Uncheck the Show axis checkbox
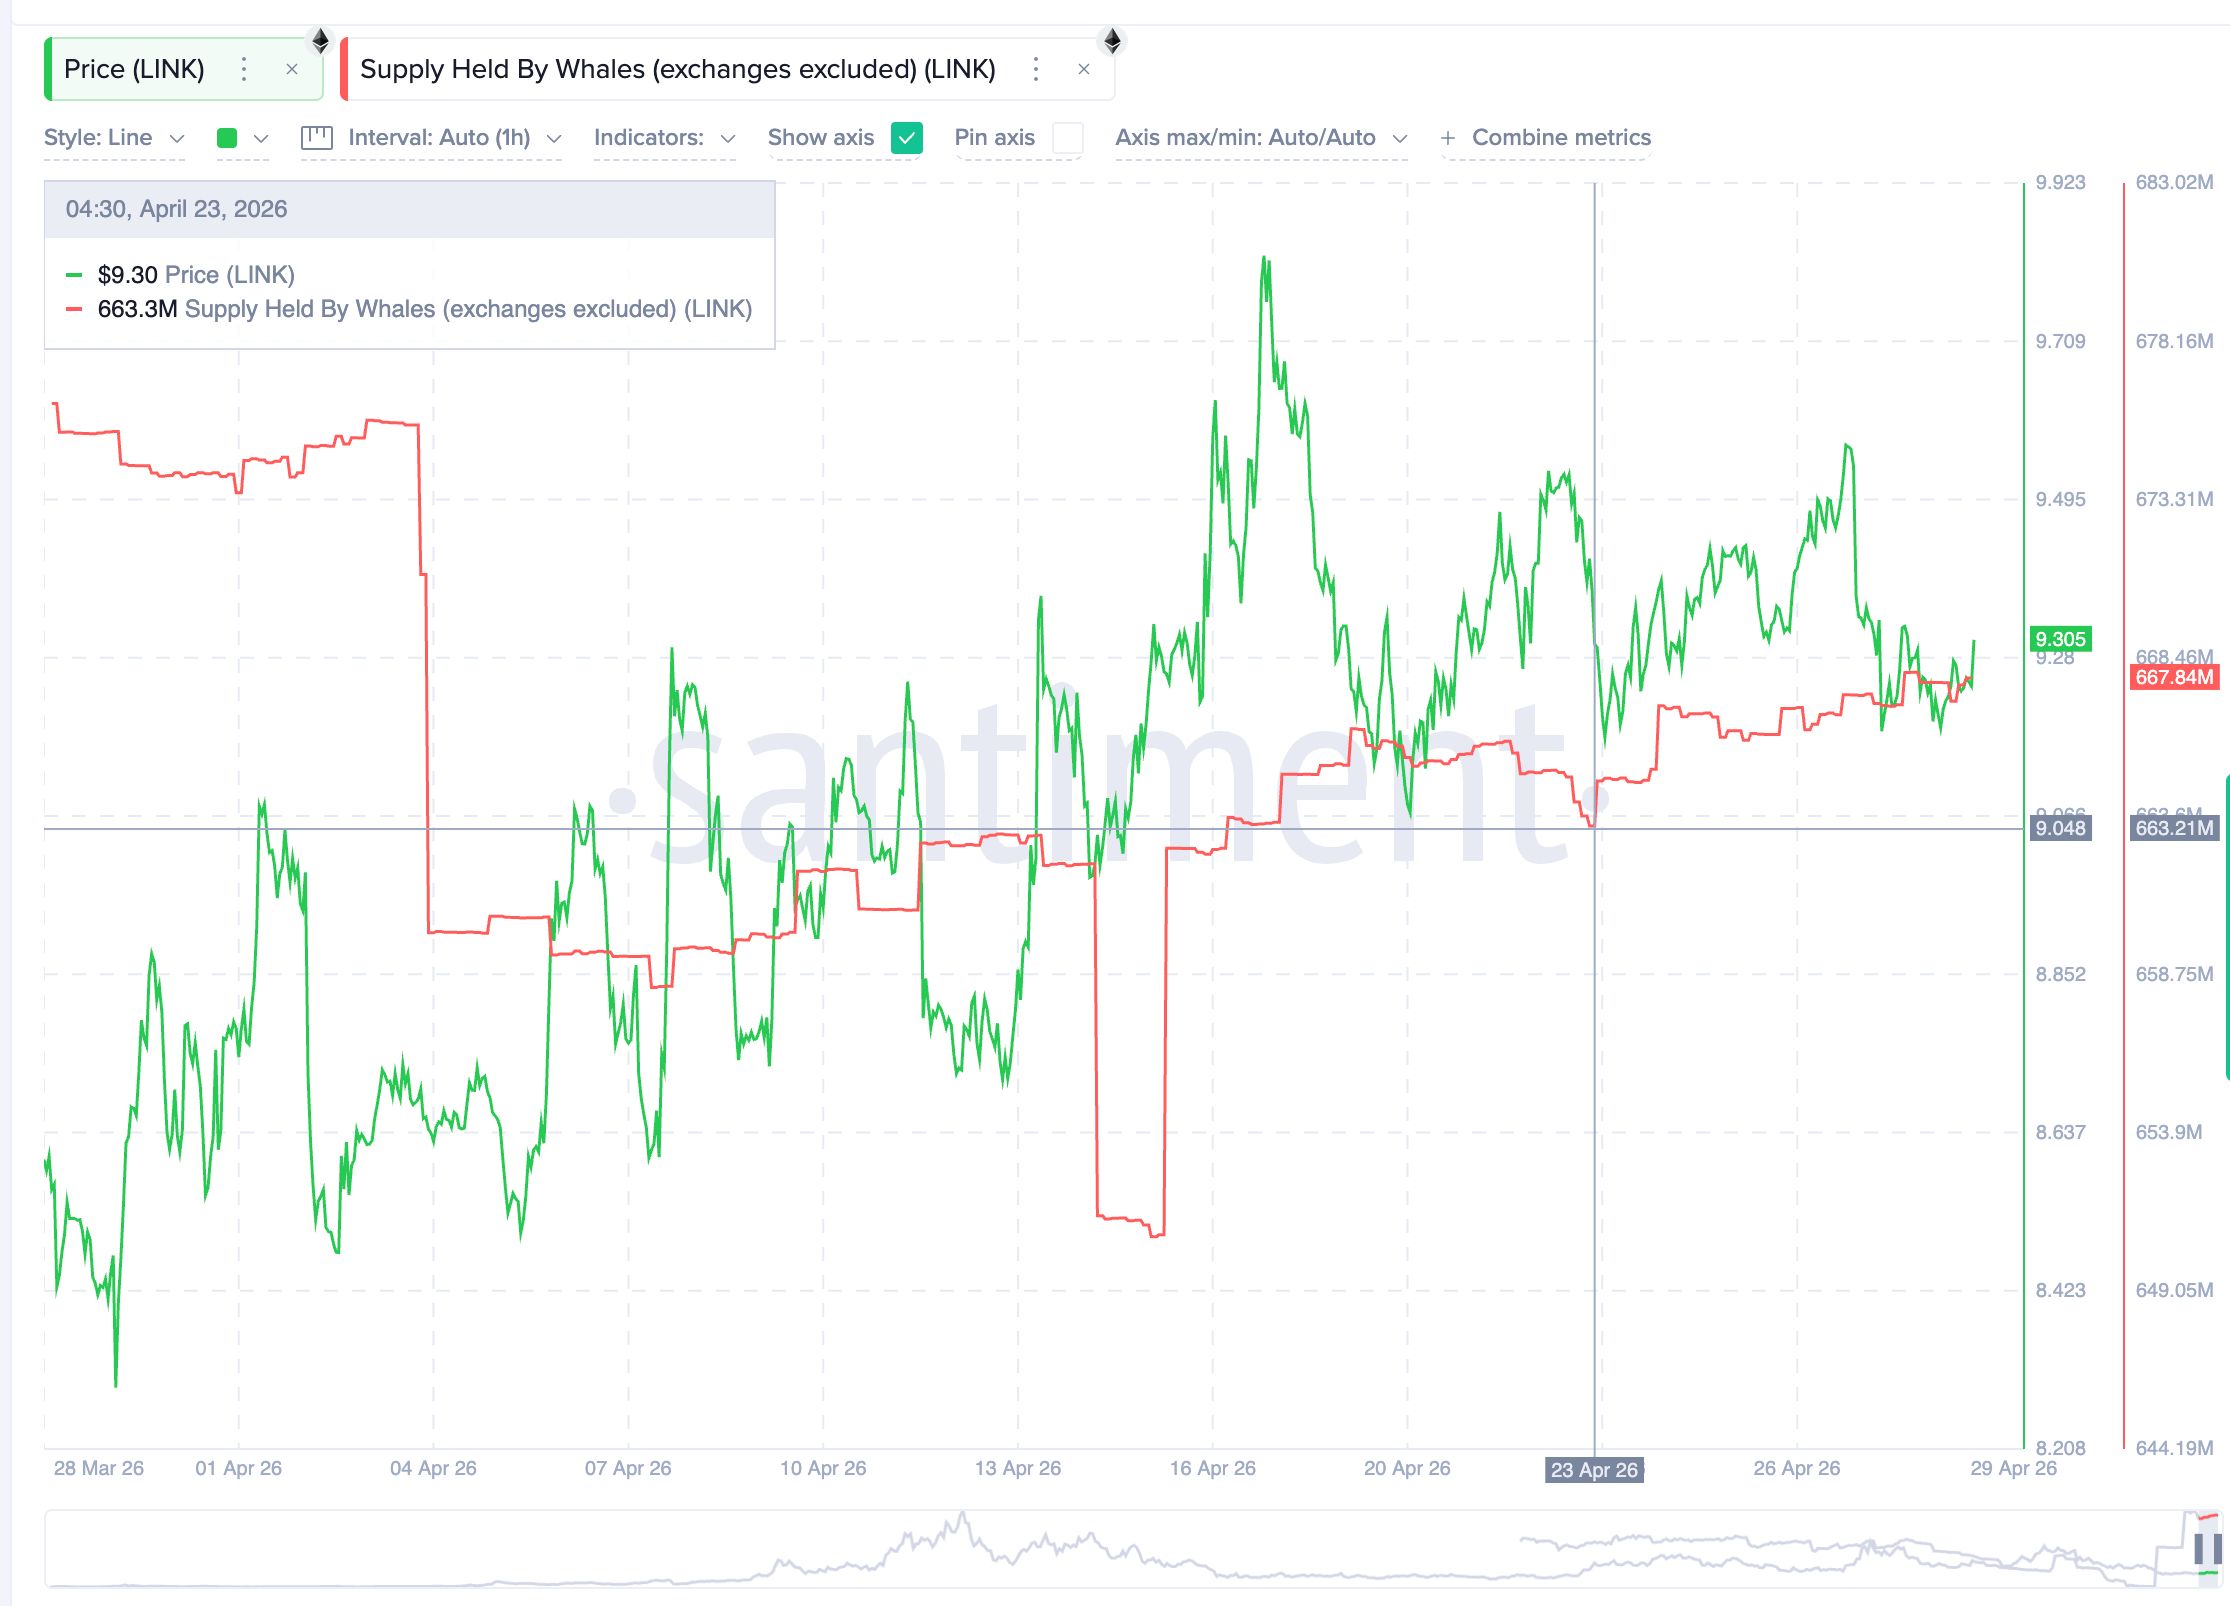Viewport: 2230px width, 1606px height. point(907,138)
